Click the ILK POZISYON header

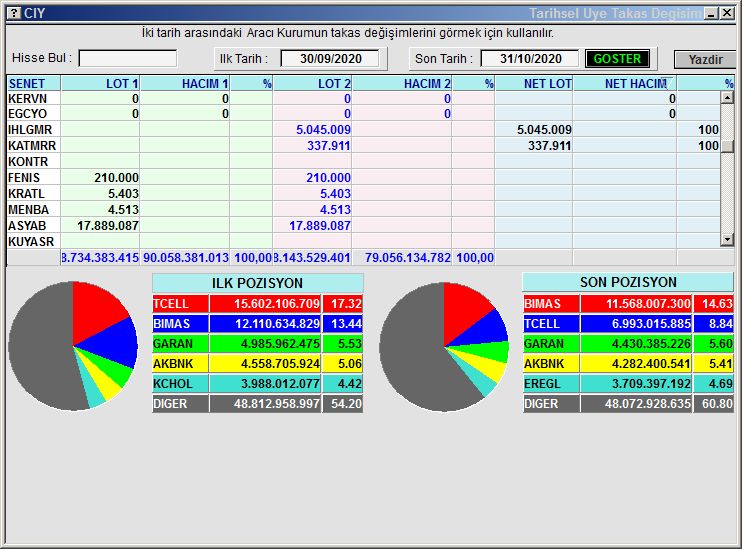(257, 283)
